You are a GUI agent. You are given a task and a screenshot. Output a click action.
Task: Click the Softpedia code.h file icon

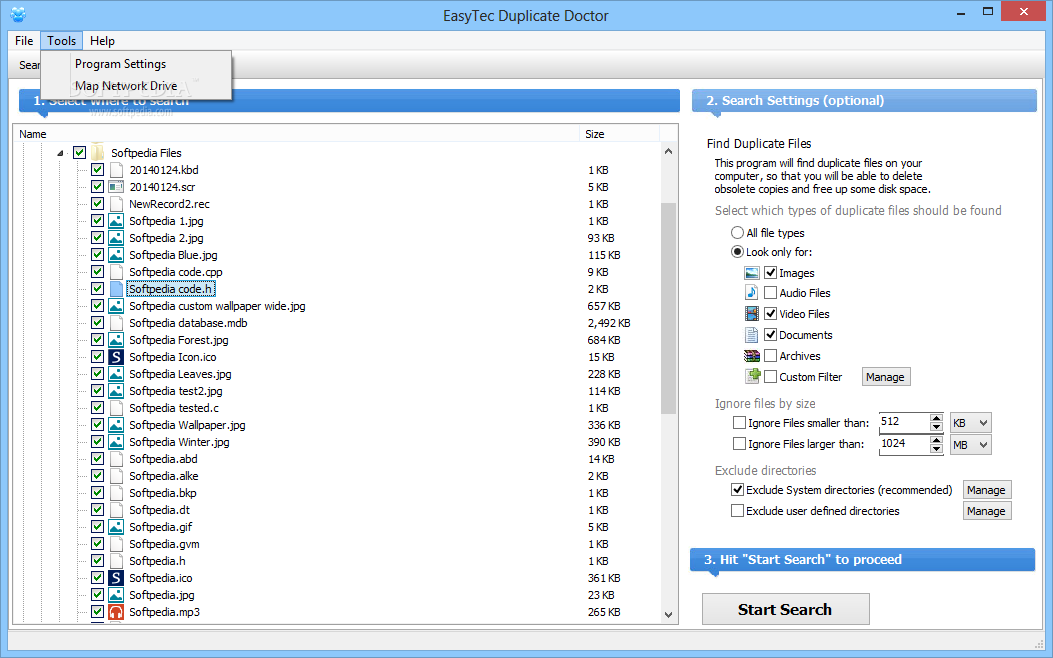pyautogui.click(x=116, y=289)
